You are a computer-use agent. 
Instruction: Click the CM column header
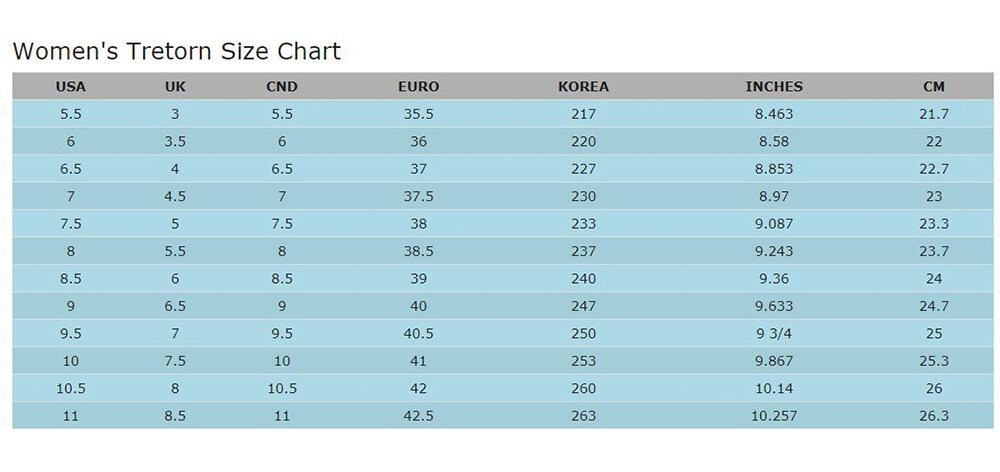[x=934, y=87]
